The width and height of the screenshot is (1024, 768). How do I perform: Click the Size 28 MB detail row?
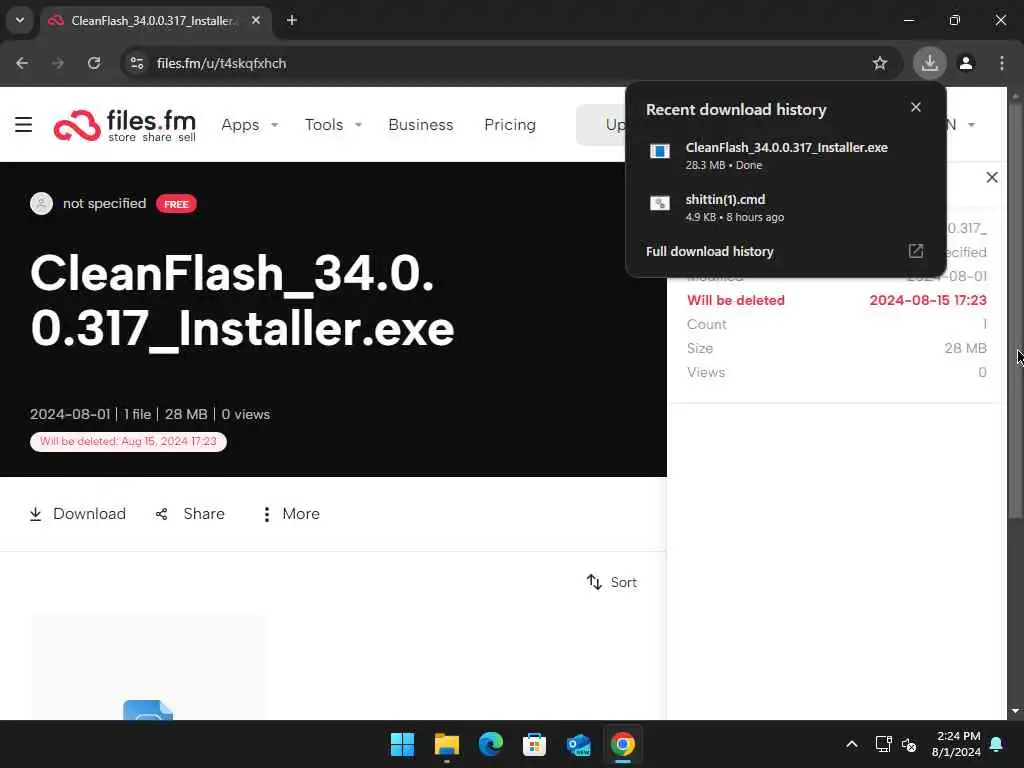(837, 348)
